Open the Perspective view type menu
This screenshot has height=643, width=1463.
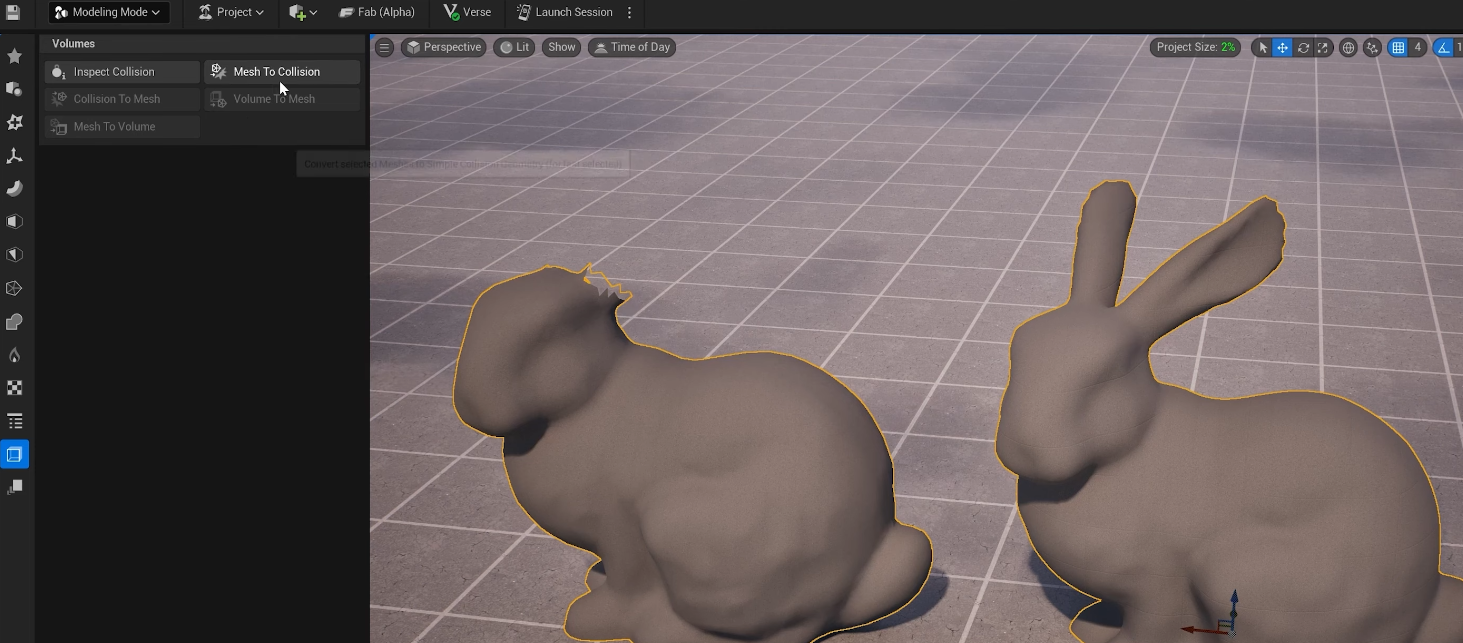click(x=443, y=47)
